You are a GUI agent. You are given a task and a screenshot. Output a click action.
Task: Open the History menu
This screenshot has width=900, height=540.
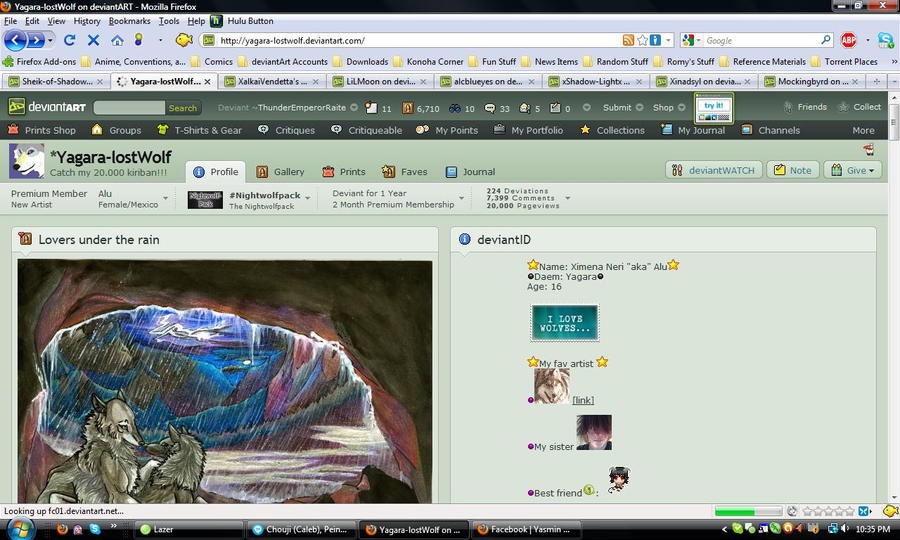87,21
